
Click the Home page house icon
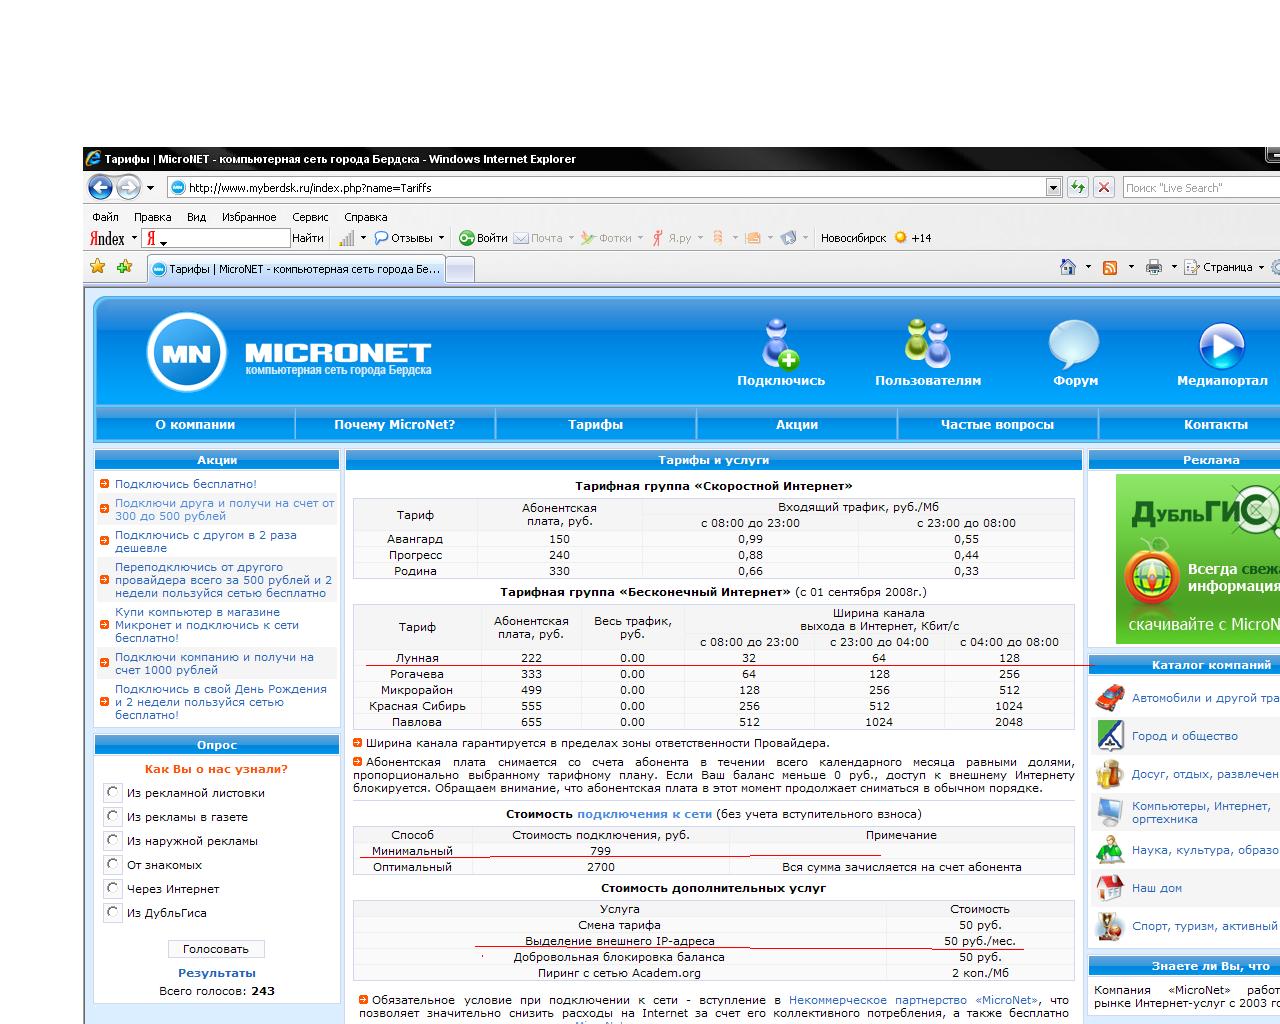click(x=1068, y=267)
